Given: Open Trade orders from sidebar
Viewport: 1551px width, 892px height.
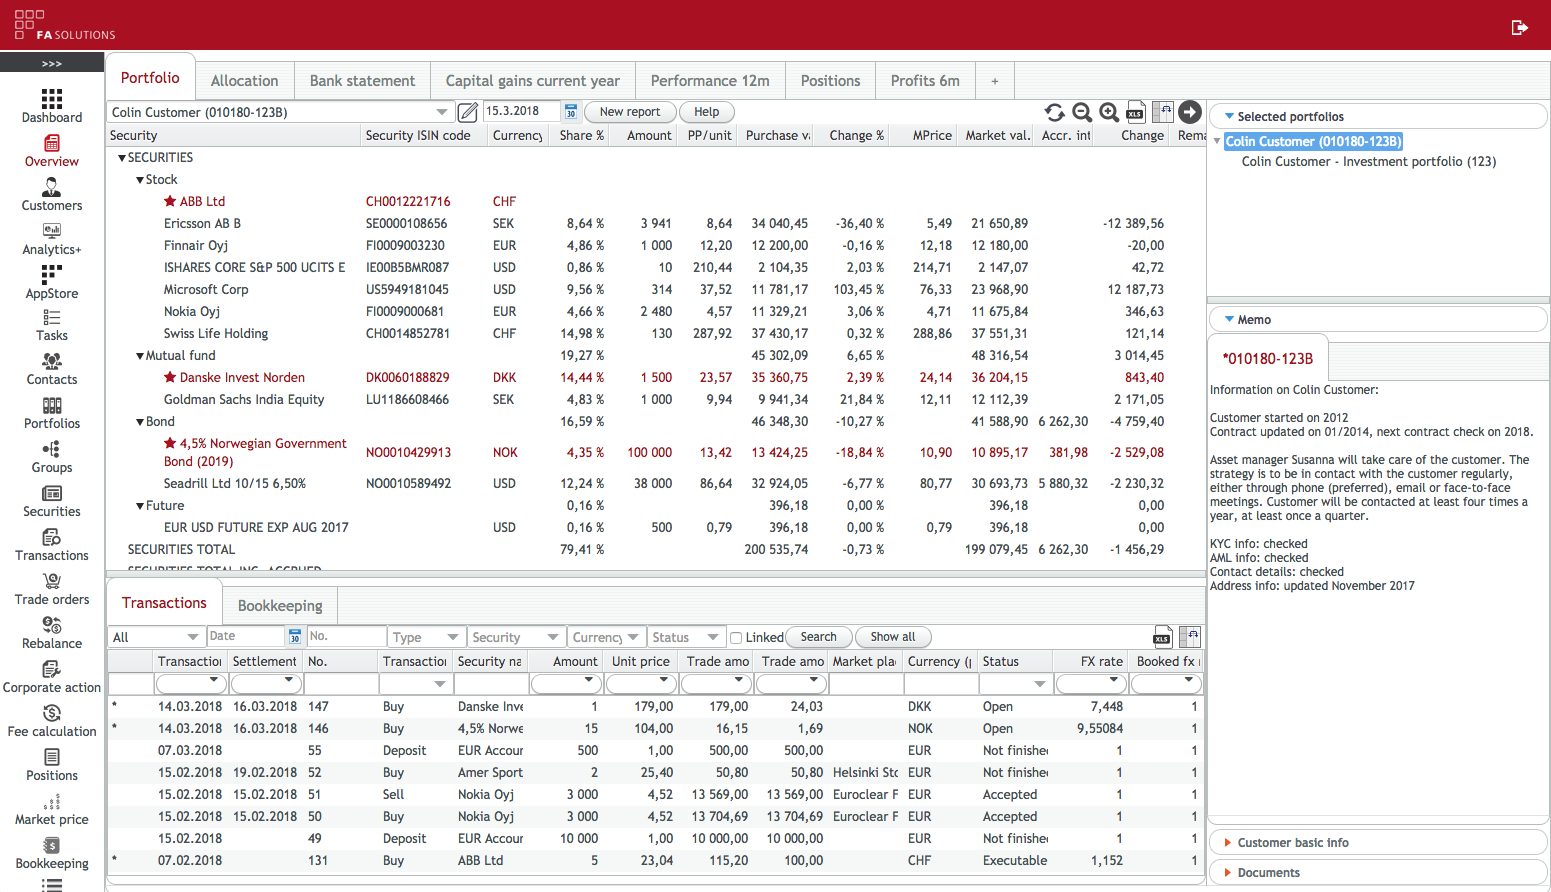Looking at the screenshot, I should (x=52, y=589).
